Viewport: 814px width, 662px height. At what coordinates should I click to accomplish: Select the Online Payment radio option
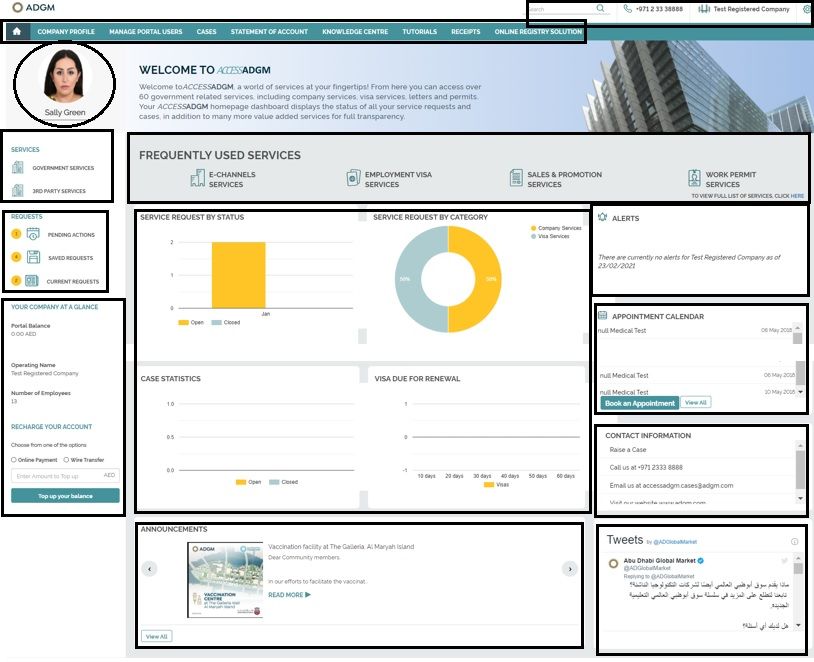13,460
